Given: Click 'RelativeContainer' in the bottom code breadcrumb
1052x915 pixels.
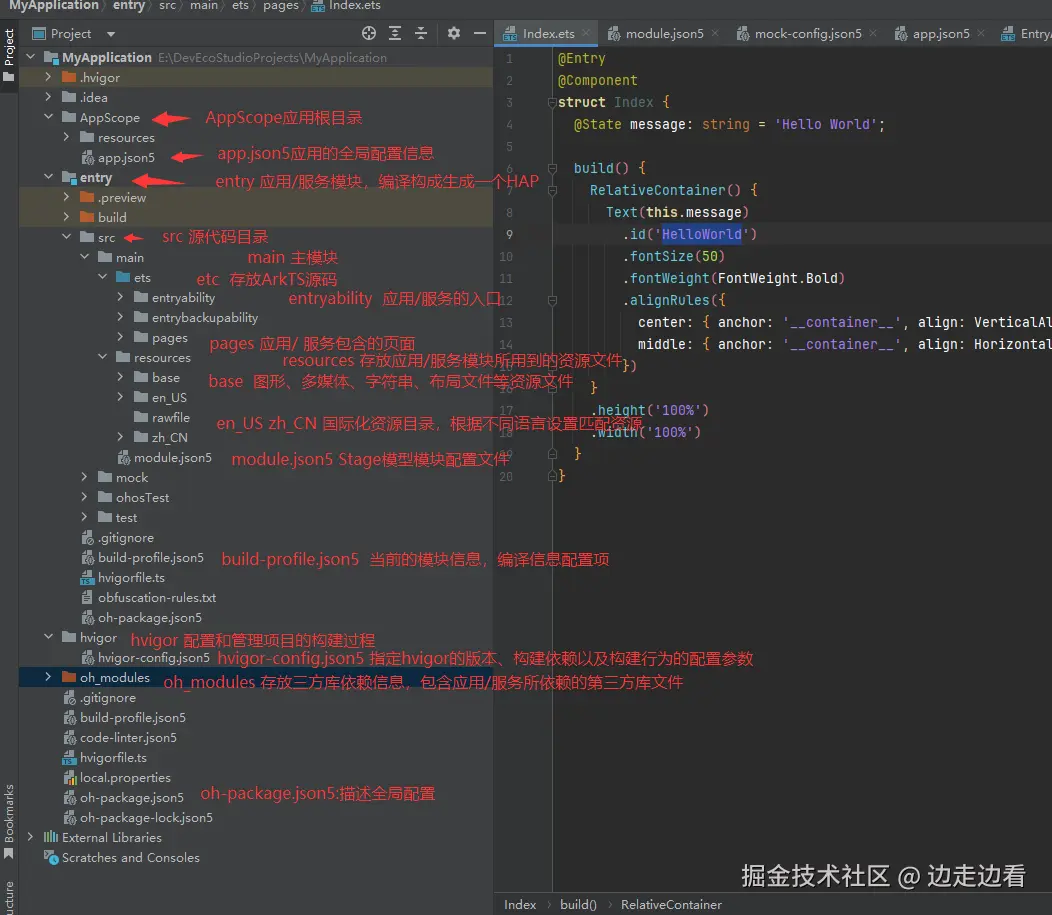Looking at the screenshot, I should (671, 904).
